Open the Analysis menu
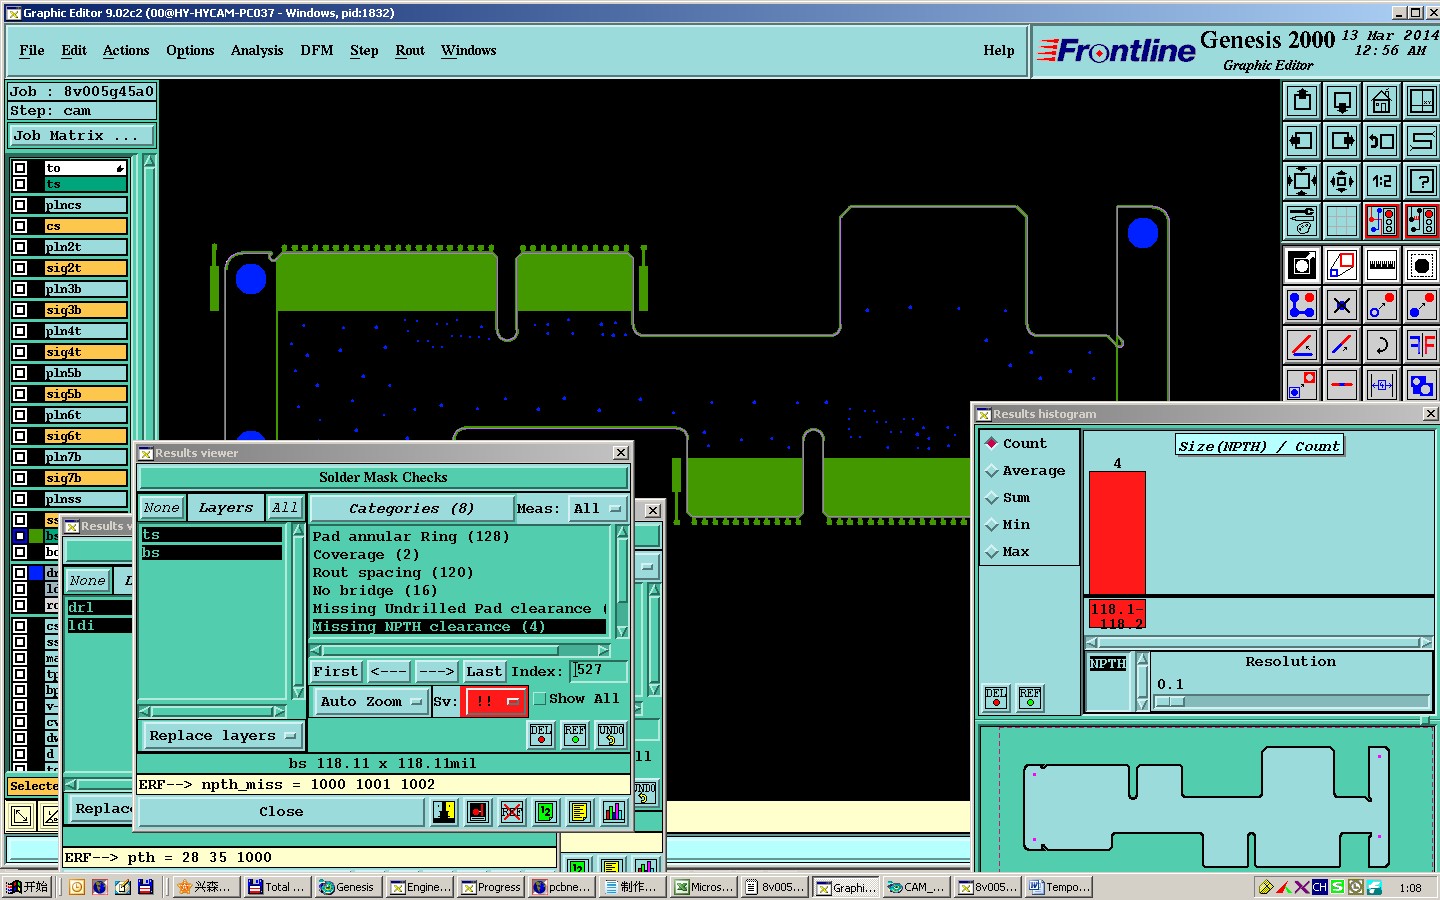This screenshot has width=1440, height=900. click(x=257, y=50)
